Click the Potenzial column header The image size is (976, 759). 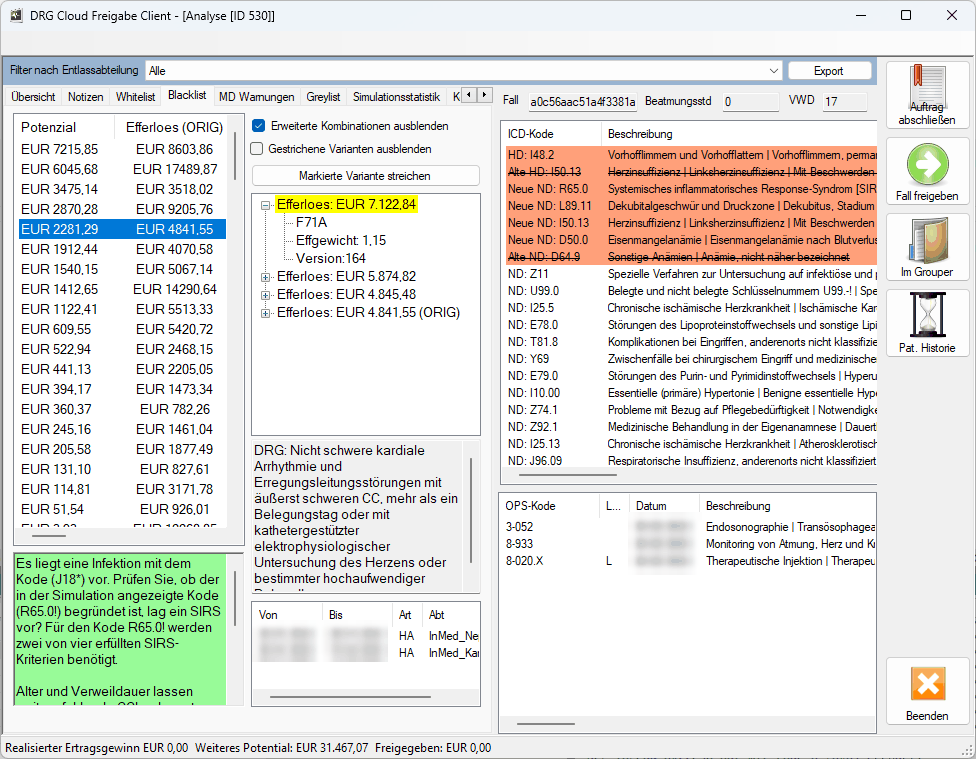pyautogui.click(x=65, y=128)
